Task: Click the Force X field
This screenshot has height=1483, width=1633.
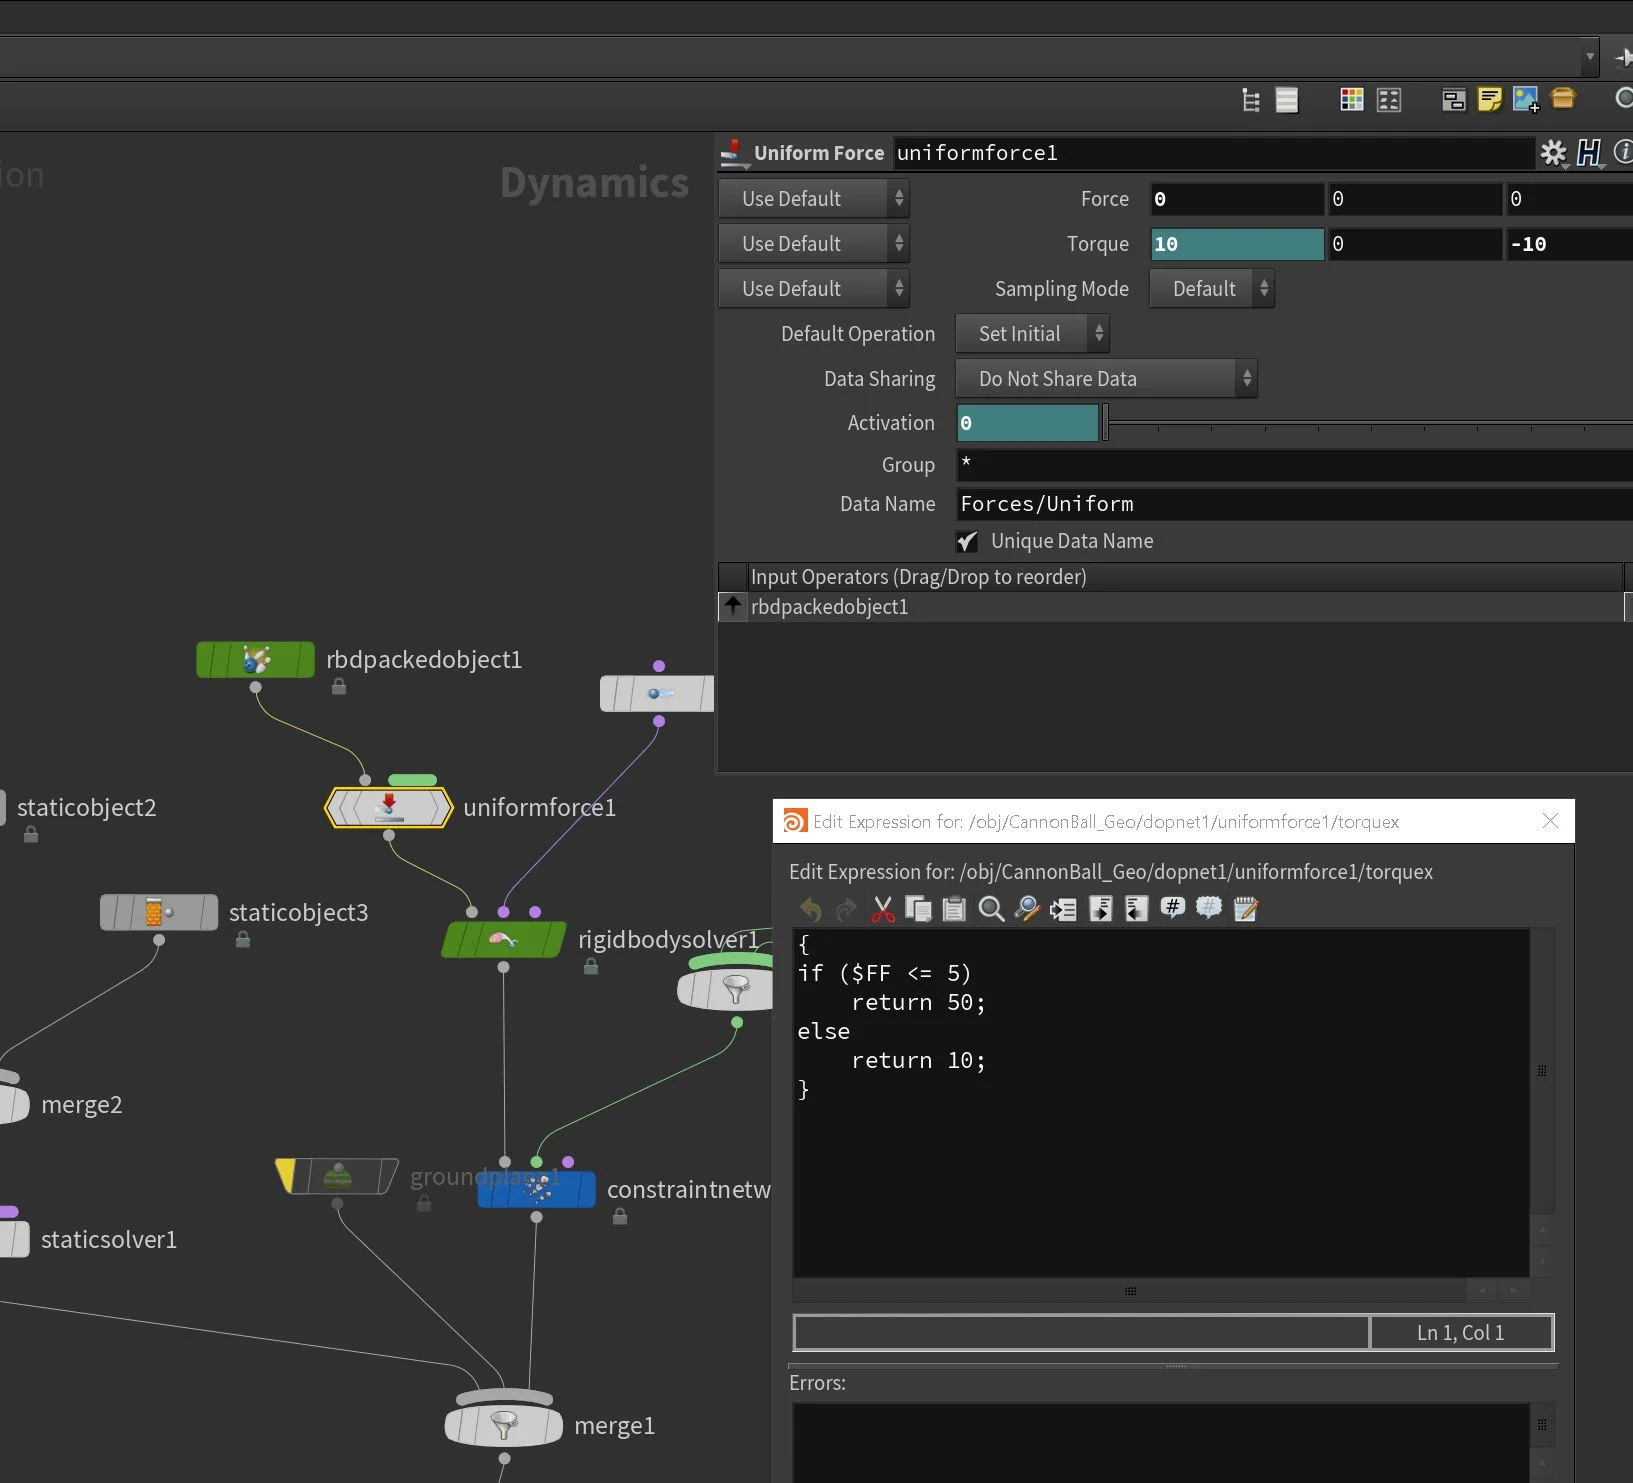Action: click(1237, 199)
